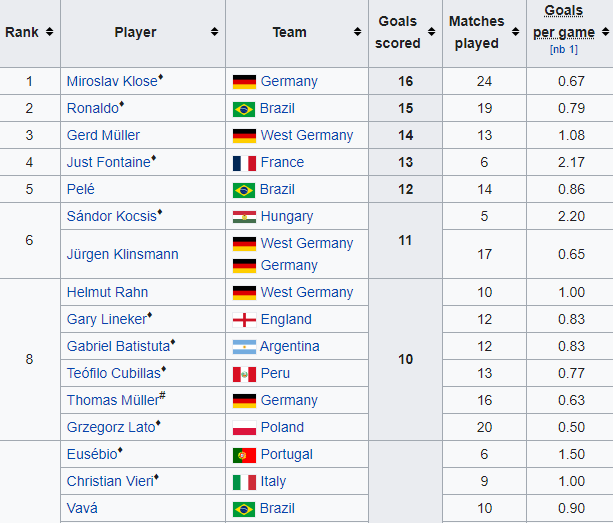613x523 pixels.
Task: Open Thomas Müller's player page
Action: click(x=113, y=400)
